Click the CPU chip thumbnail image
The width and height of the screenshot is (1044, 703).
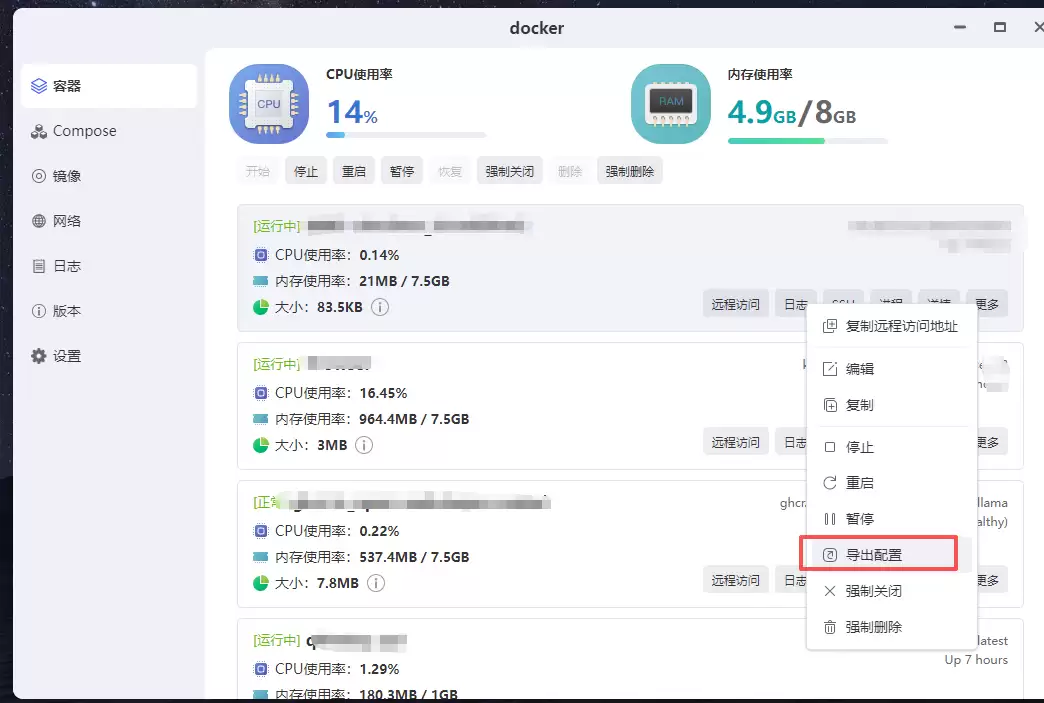tap(269, 104)
